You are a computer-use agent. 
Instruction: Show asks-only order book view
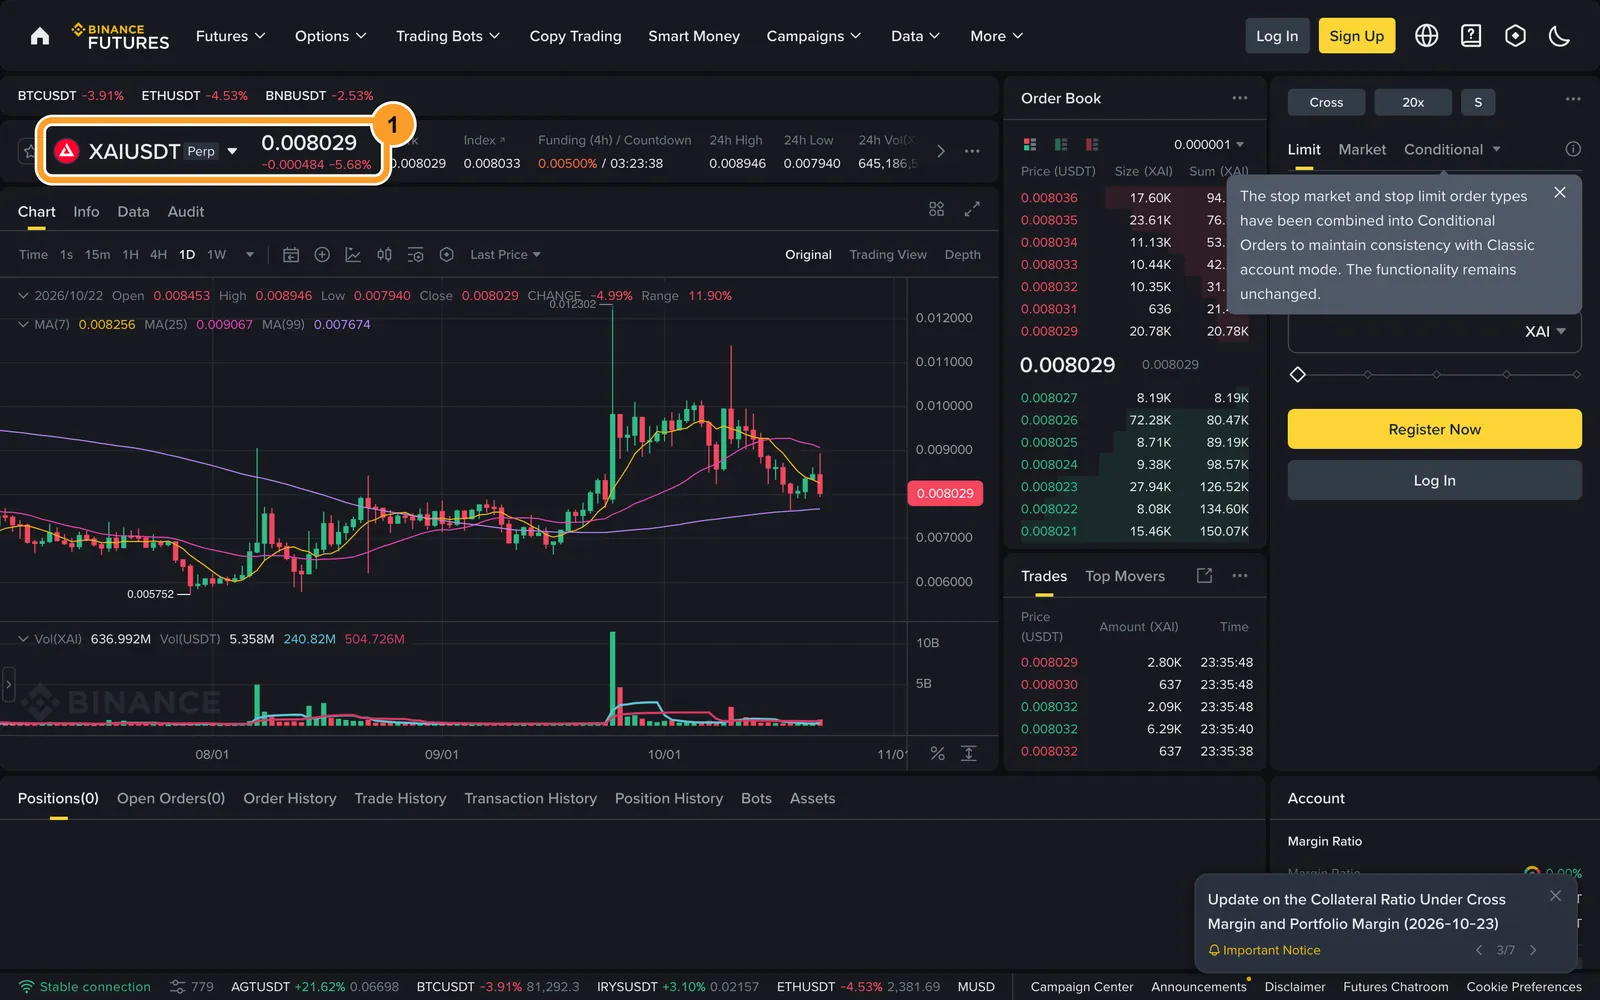click(x=1092, y=144)
